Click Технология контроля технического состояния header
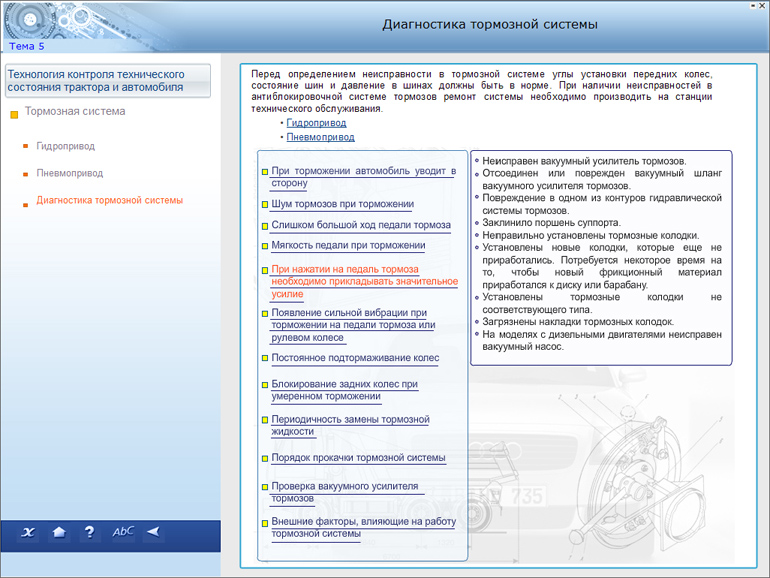Image resolution: width=770 pixels, height=578 pixels. (x=108, y=81)
